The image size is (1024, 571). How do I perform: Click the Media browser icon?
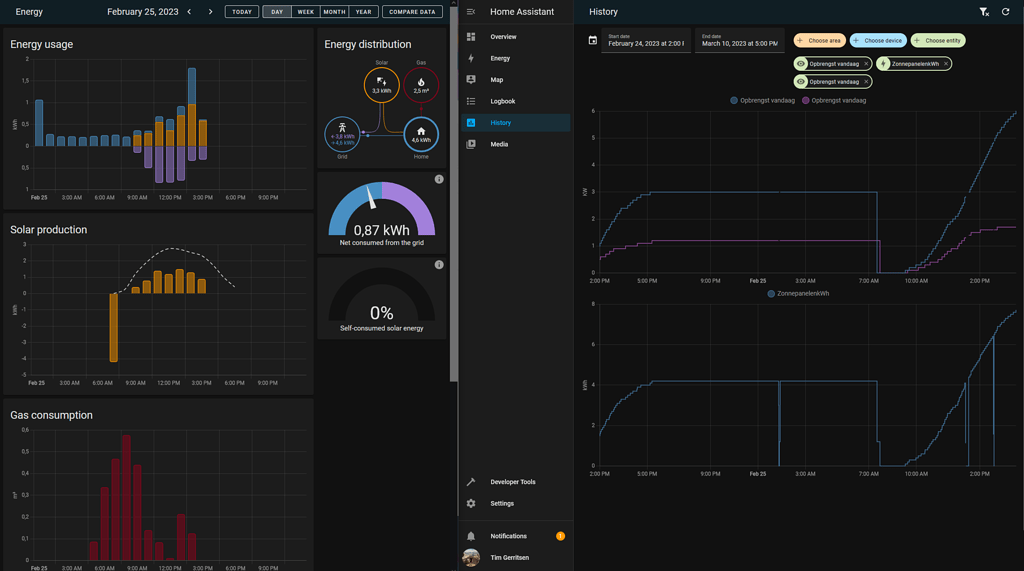(471, 144)
